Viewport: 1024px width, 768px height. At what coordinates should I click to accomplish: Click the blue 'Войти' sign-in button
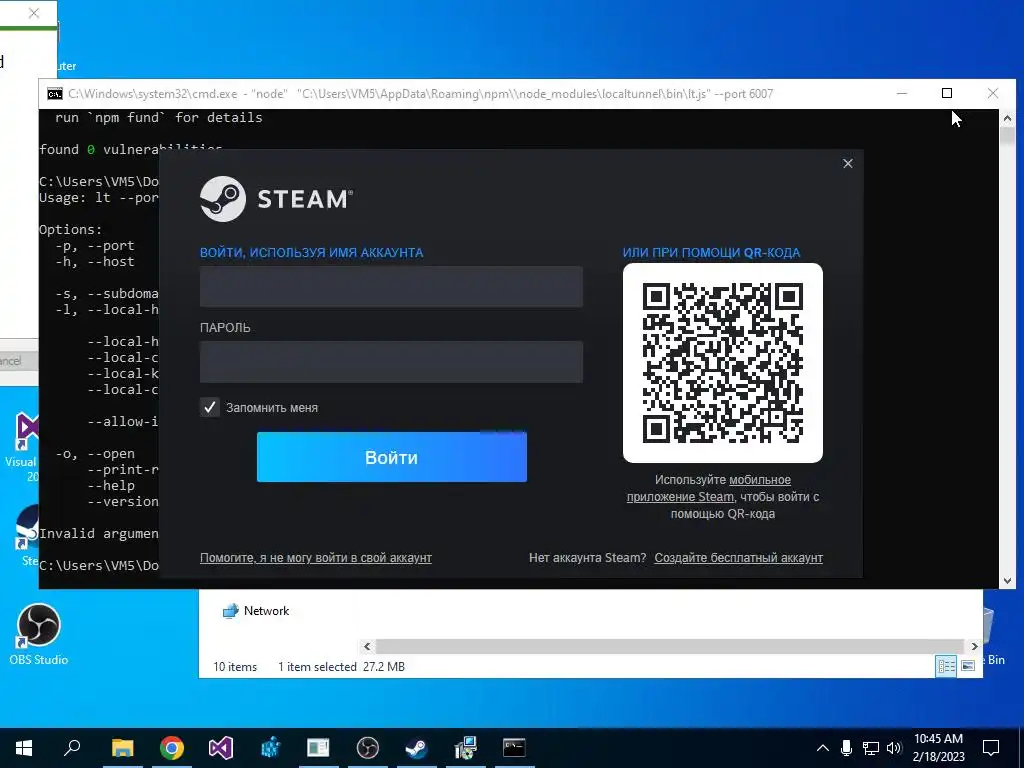pyautogui.click(x=392, y=457)
